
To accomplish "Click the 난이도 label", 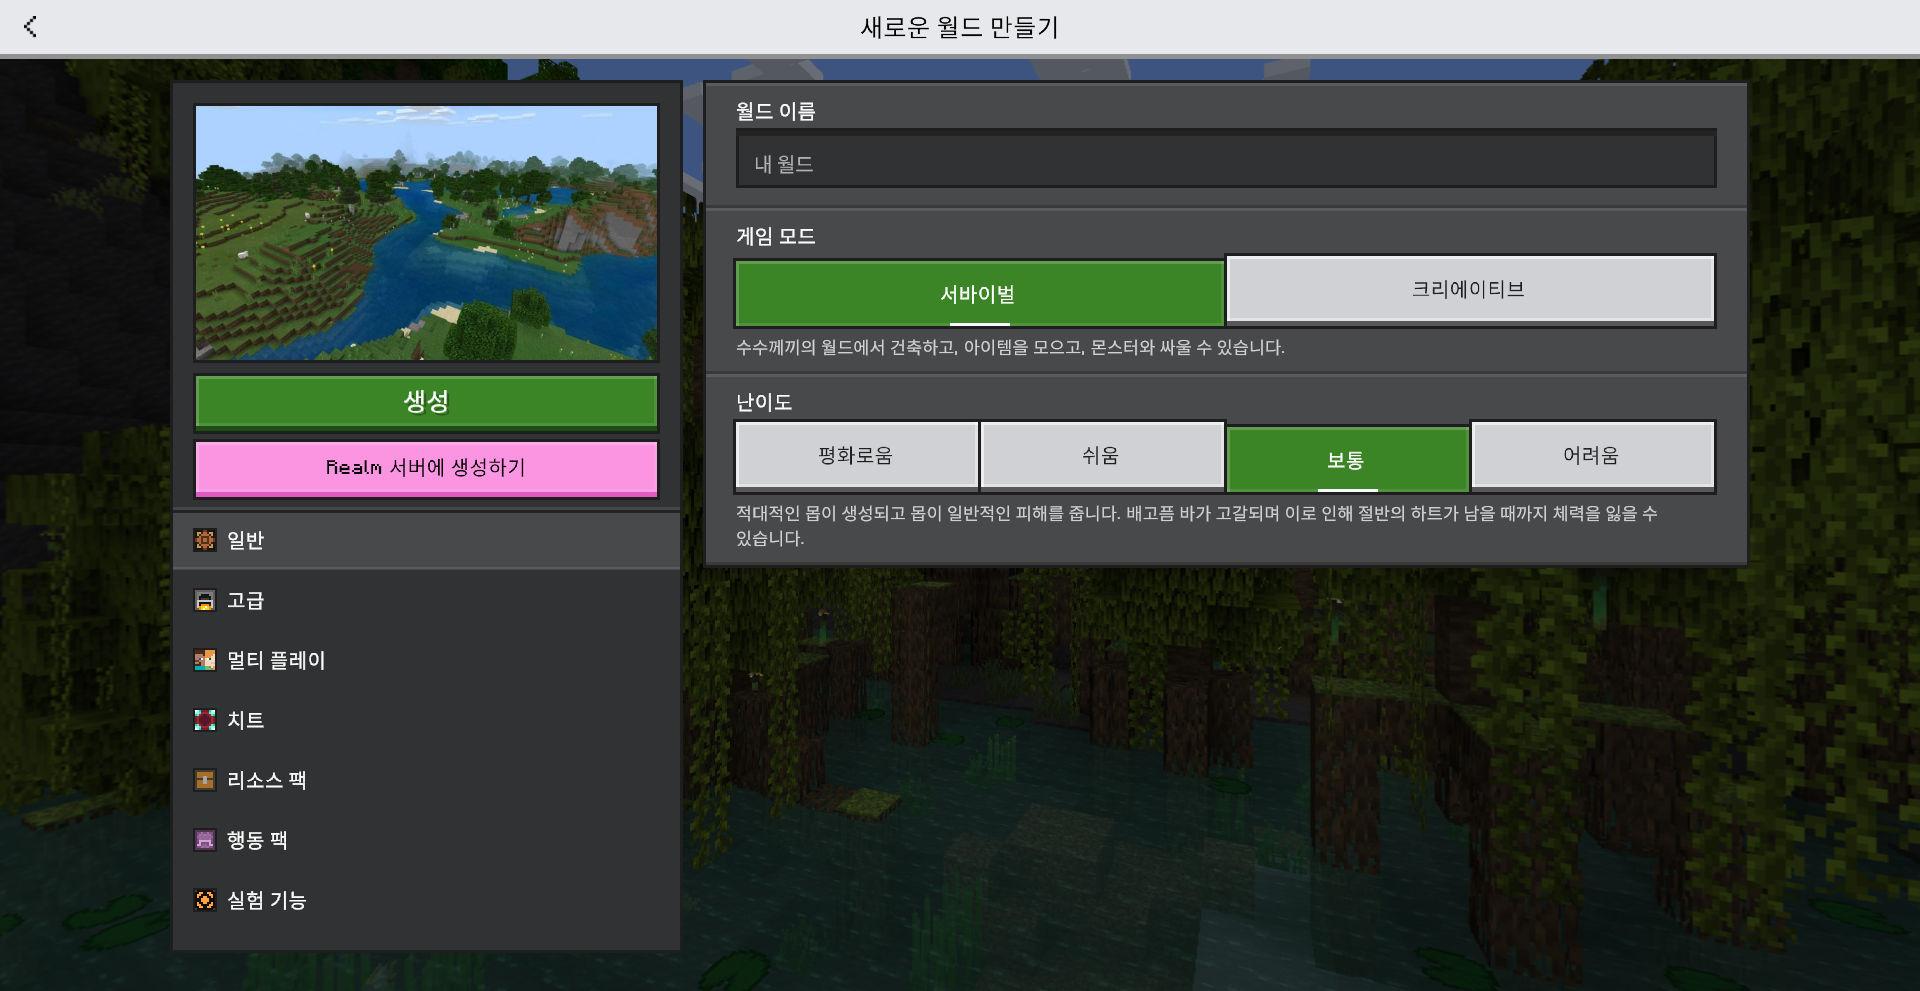I will click(764, 402).
